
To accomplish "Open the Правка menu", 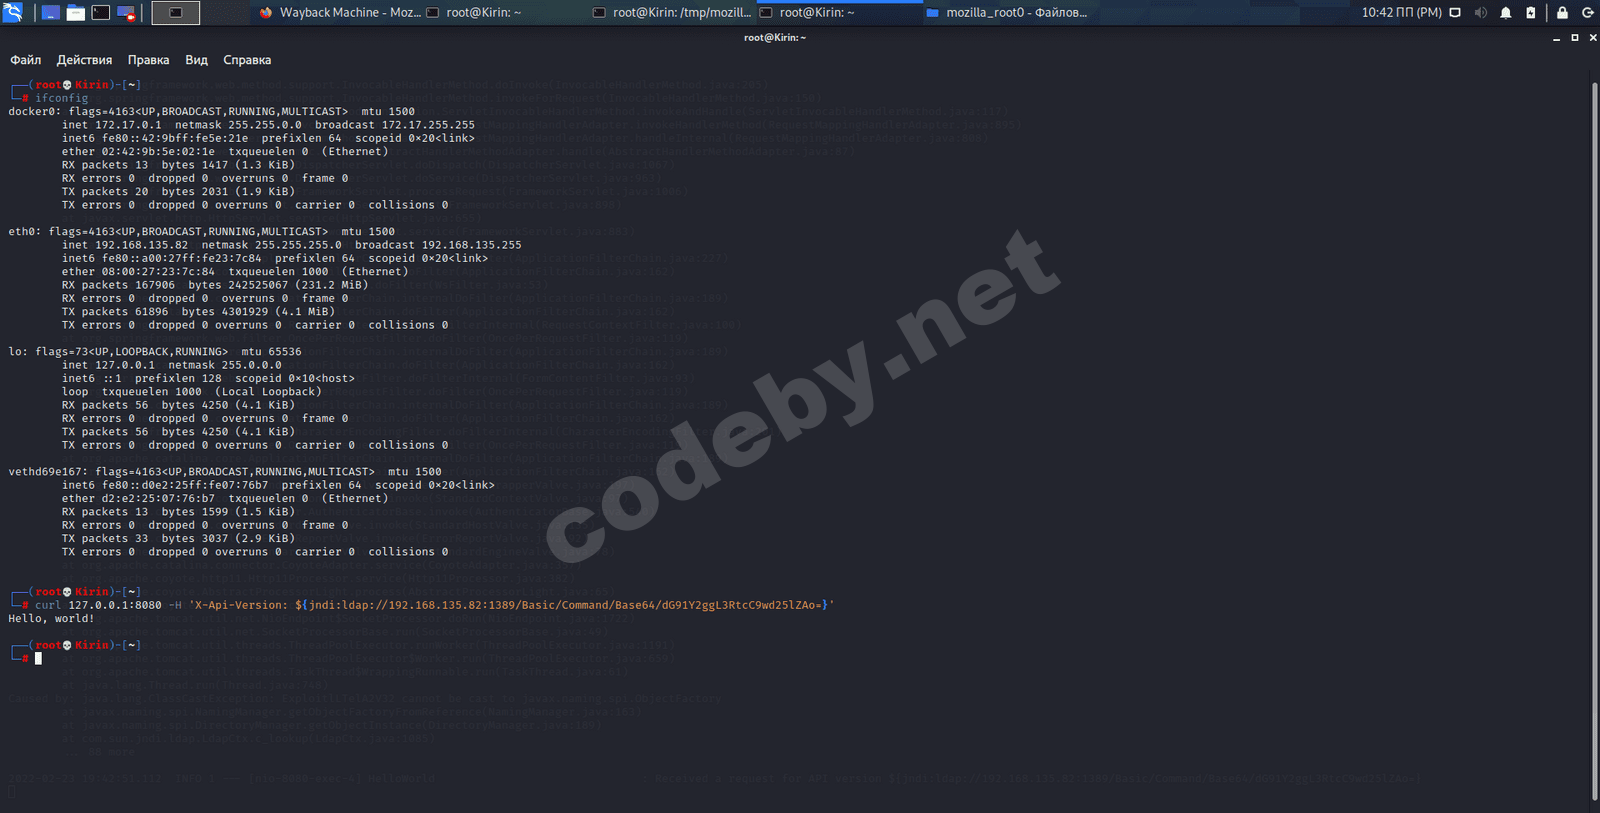I will (x=148, y=60).
